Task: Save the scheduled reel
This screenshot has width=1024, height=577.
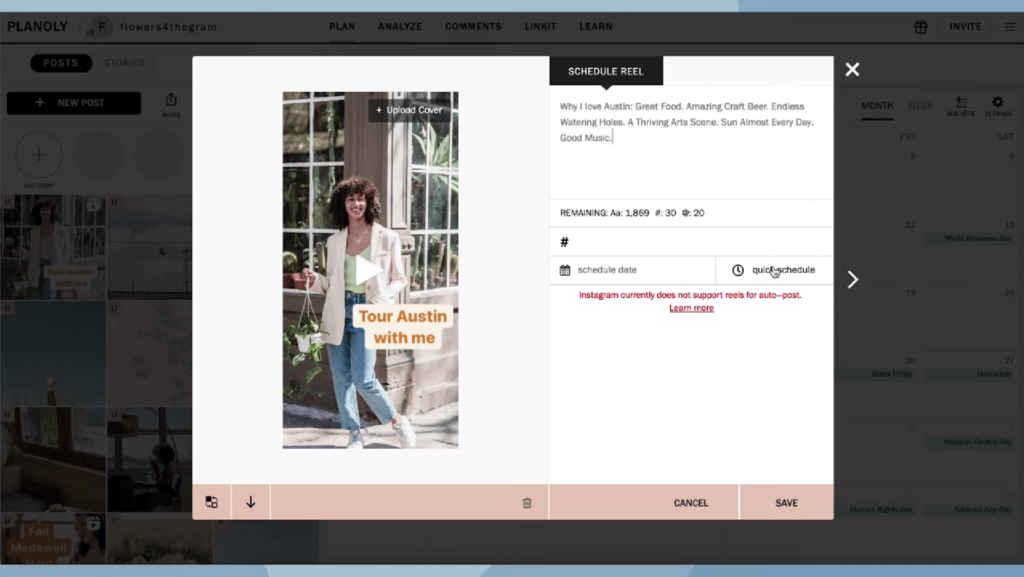Action: click(x=786, y=503)
